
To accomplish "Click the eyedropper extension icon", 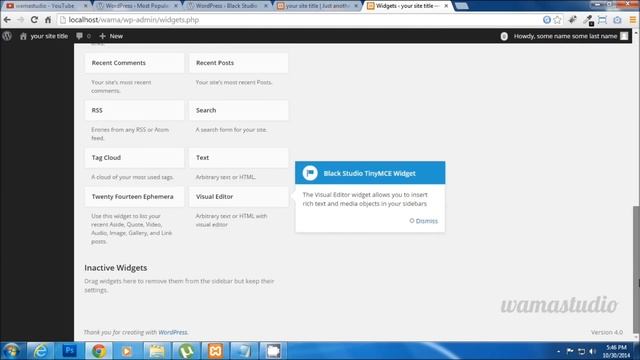I will pos(588,20).
